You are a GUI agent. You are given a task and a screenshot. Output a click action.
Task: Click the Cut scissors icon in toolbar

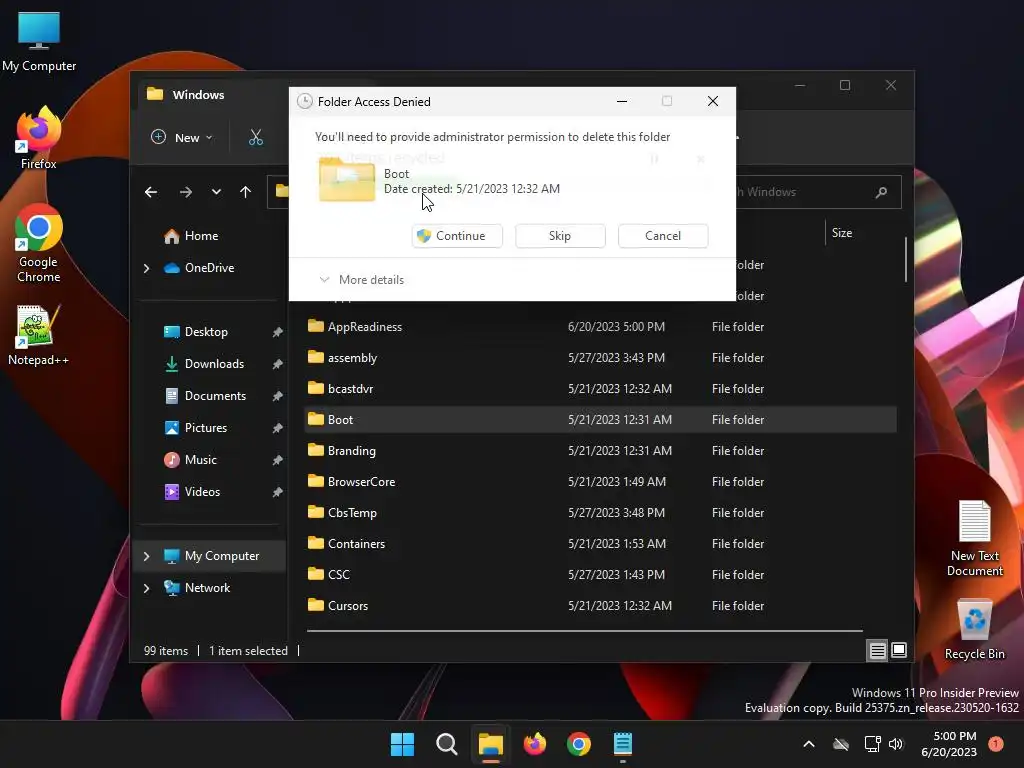[x=256, y=137]
